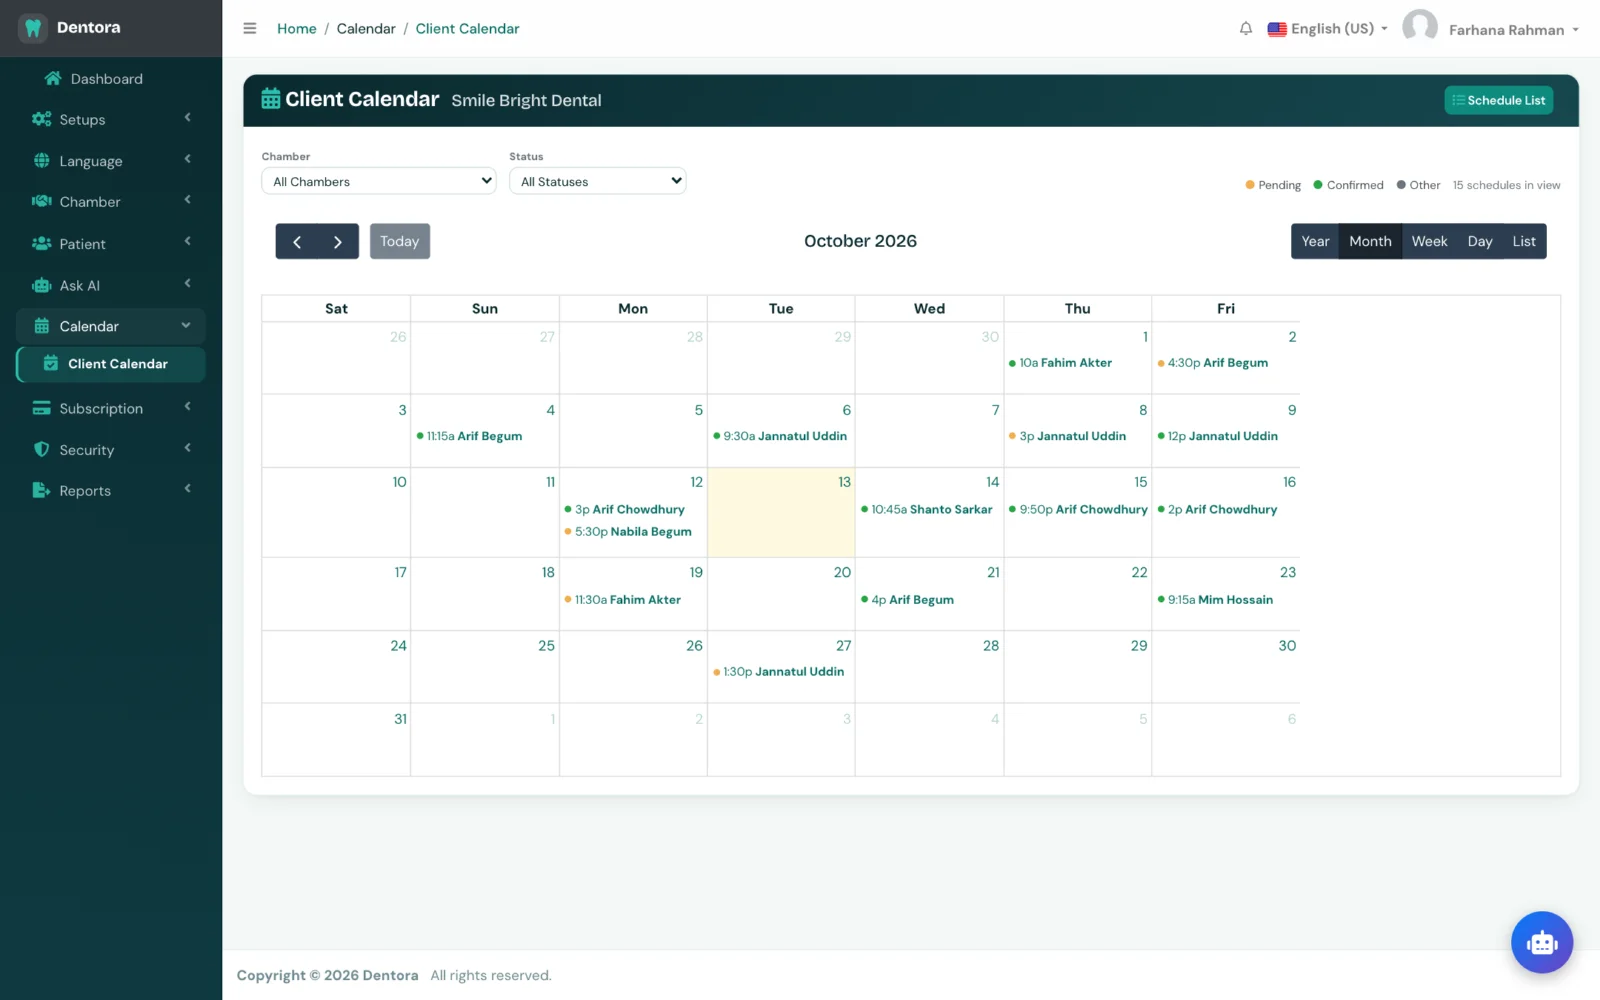The height and width of the screenshot is (1000, 1600).
Task: Go to the next month arrow
Action: point(338,241)
